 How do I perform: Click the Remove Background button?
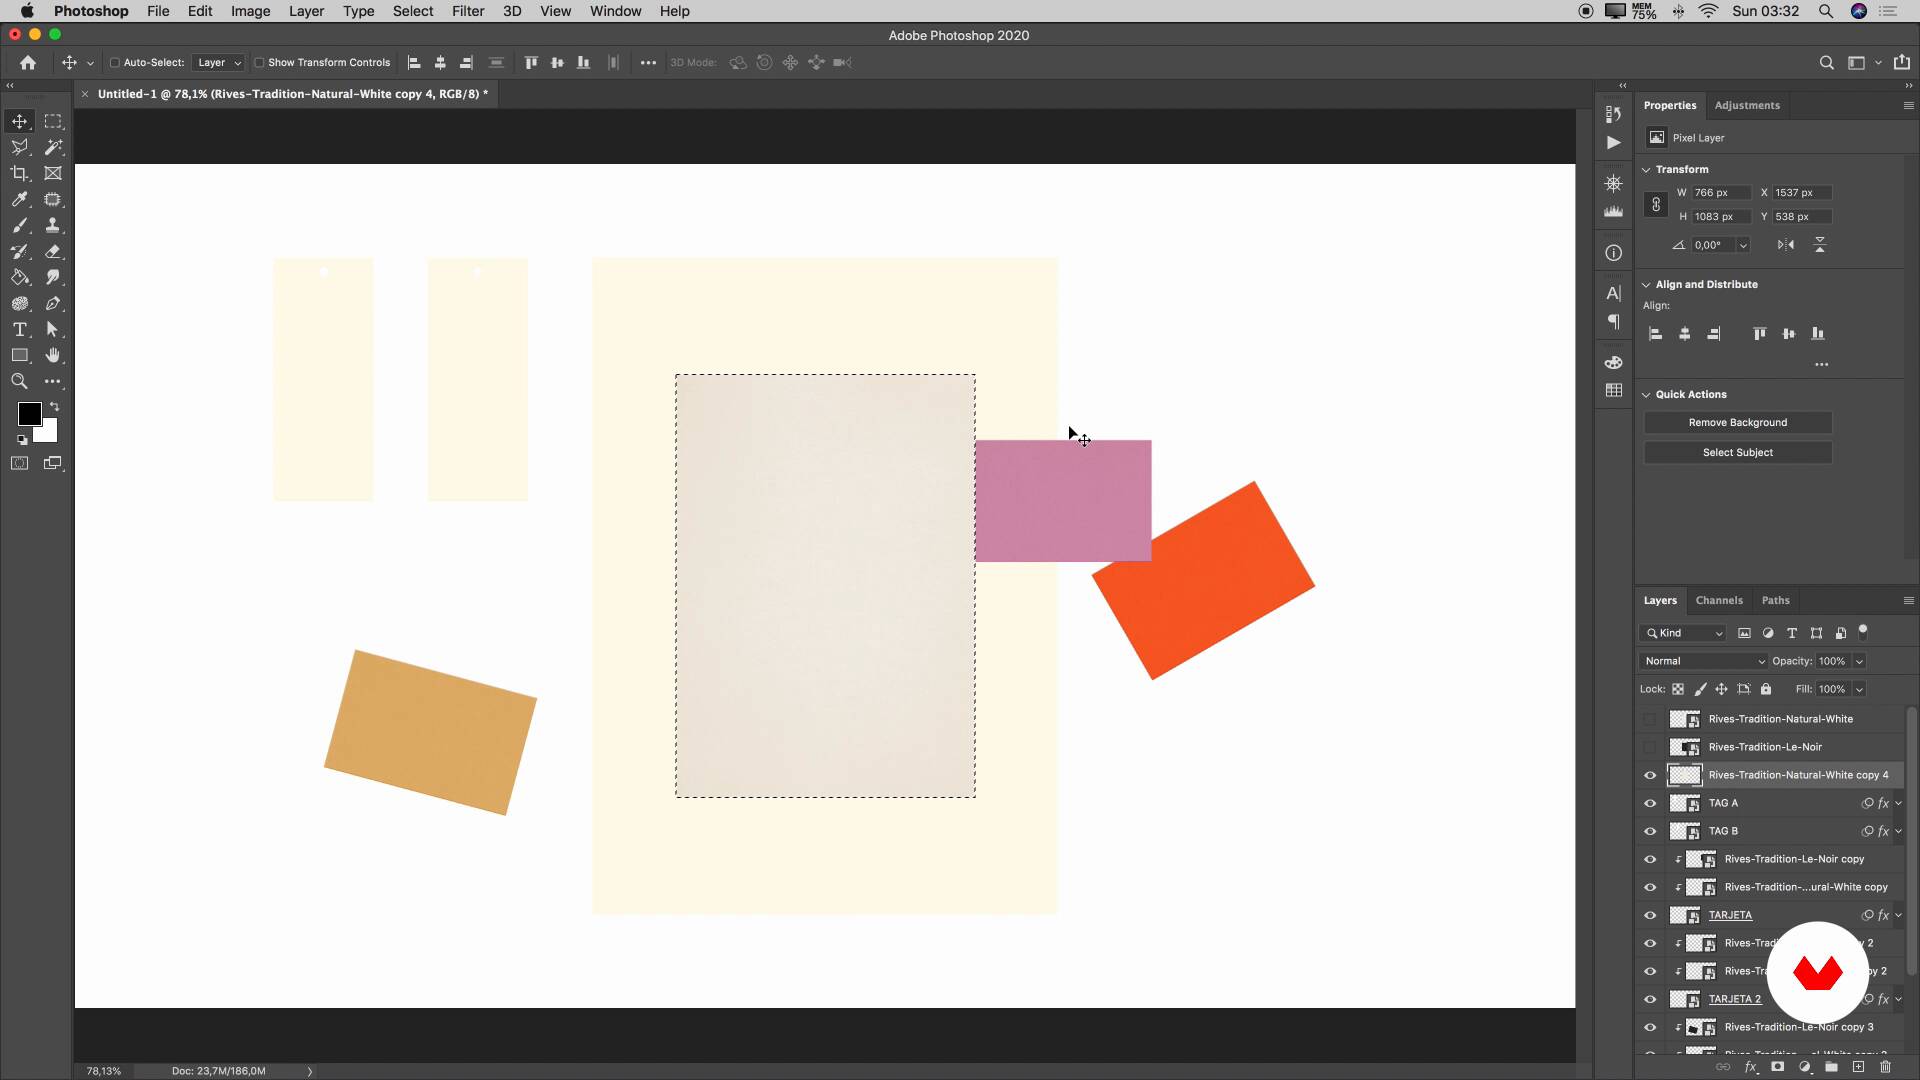(x=1737, y=422)
